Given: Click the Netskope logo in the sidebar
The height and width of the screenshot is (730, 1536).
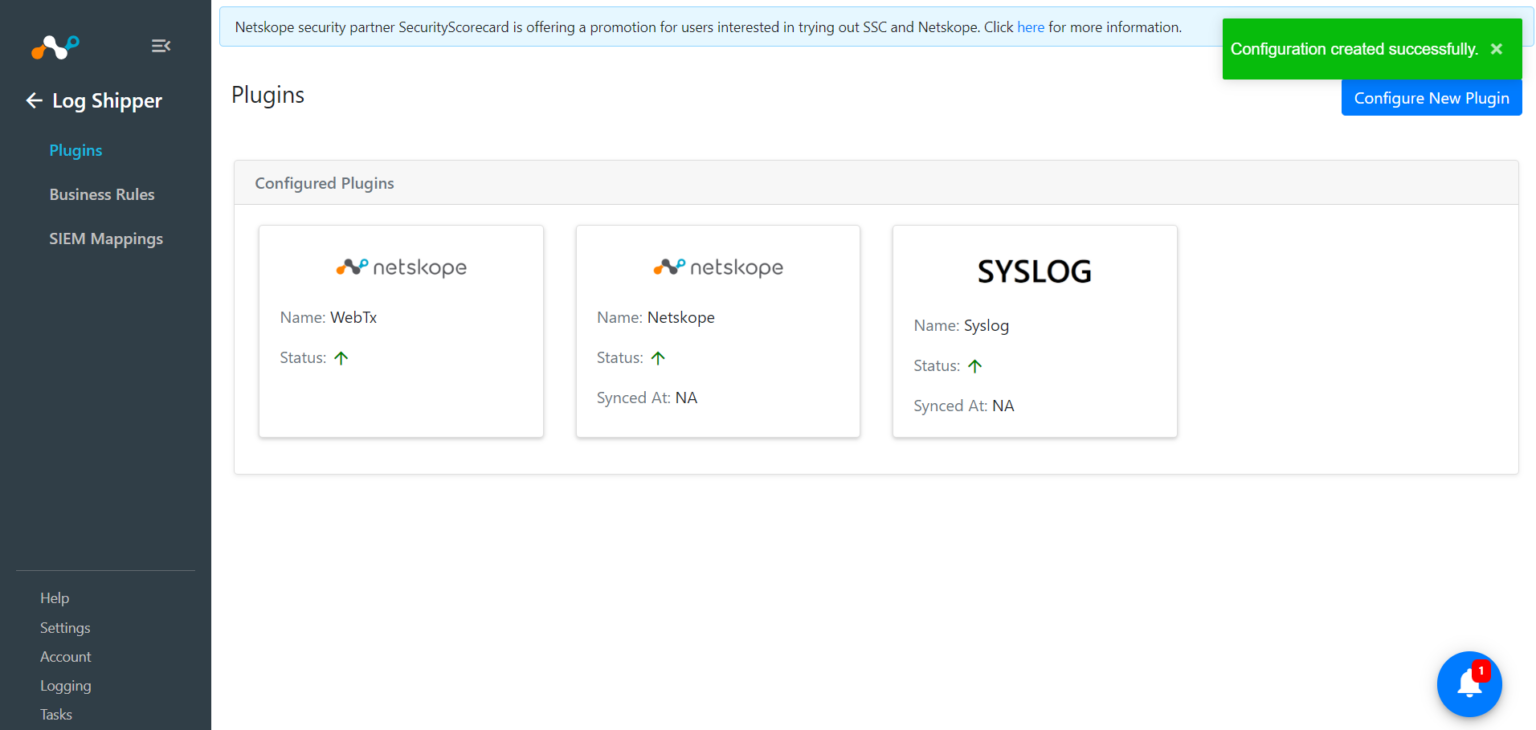Looking at the screenshot, I should point(55,46).
